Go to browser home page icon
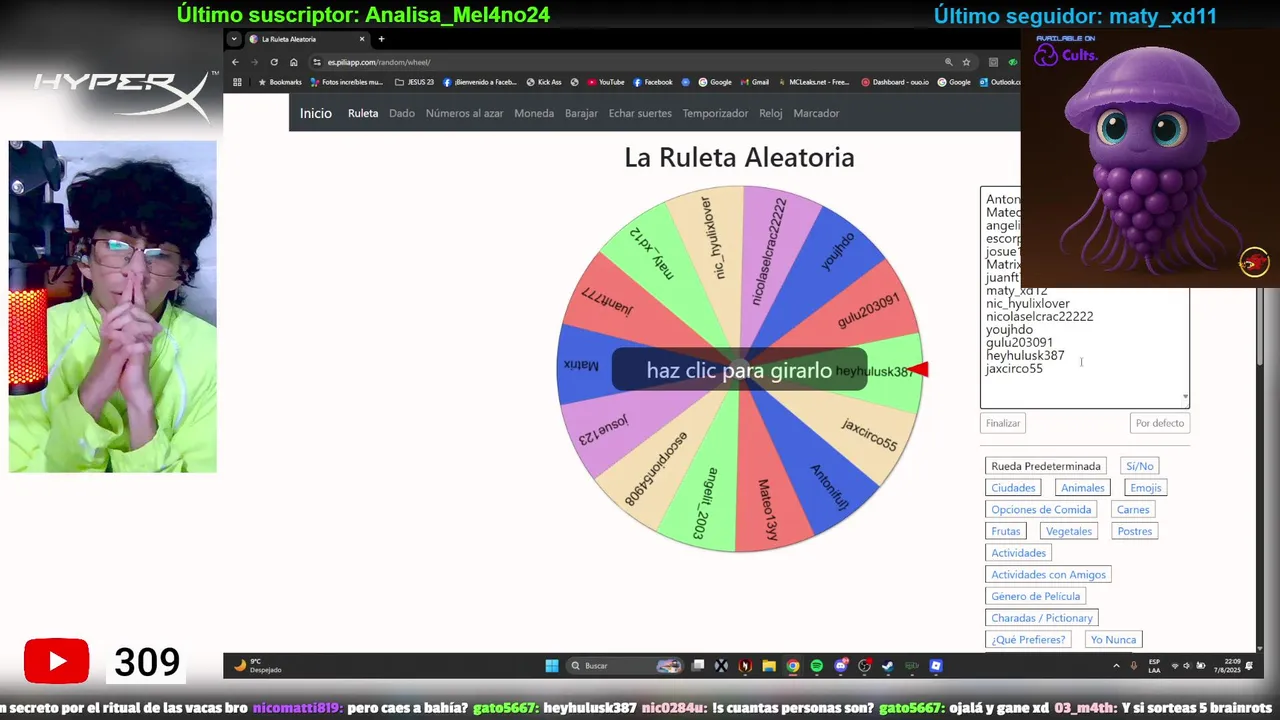The width and height of the screenshot is (1280, 720). pos(293,62)
